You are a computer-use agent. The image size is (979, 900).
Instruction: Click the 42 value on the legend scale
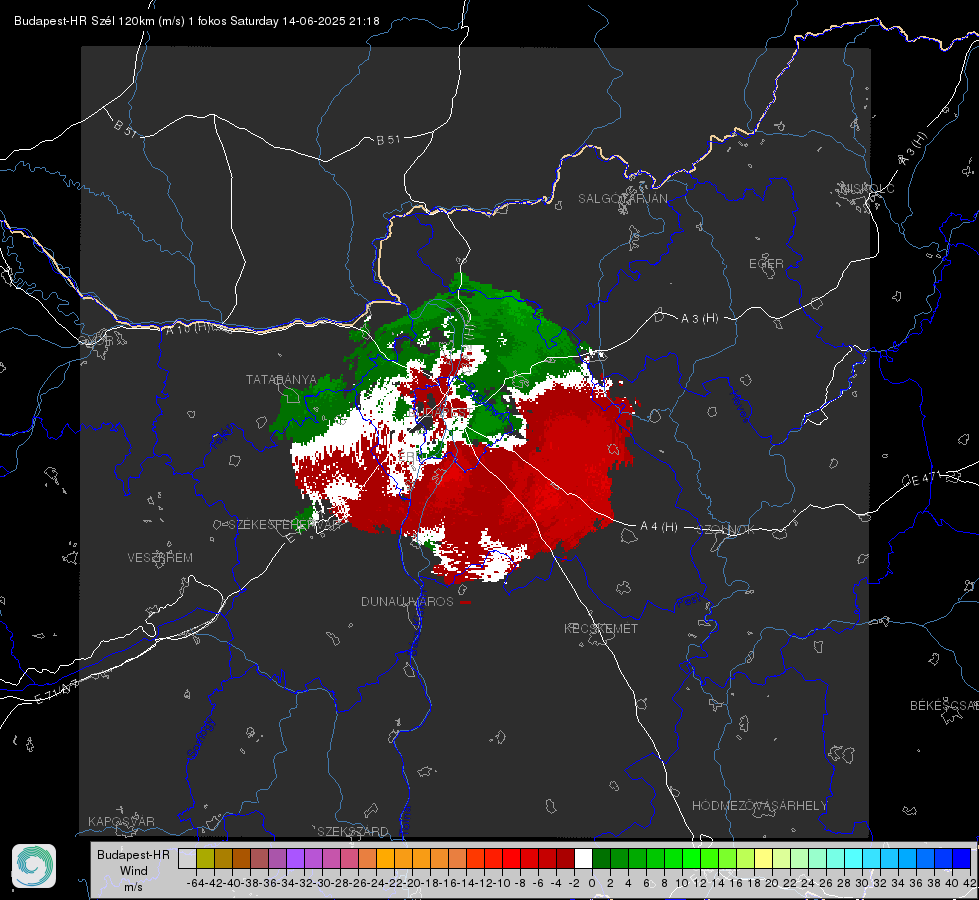(969, 883)
